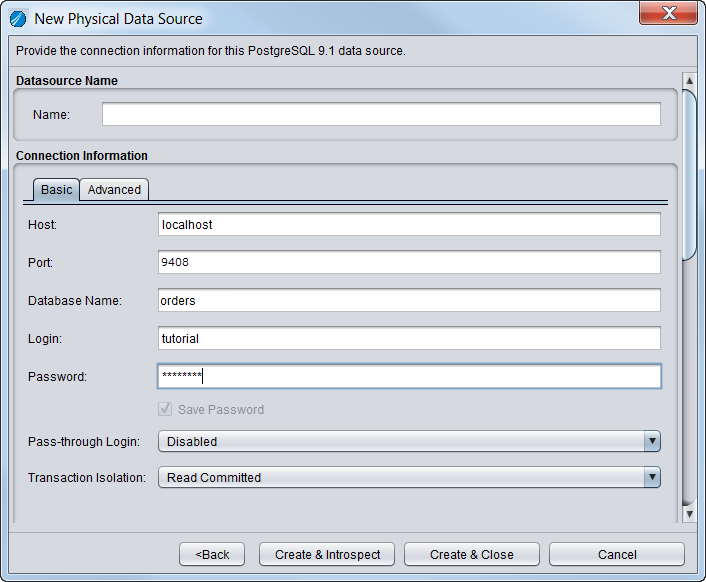Focus the Datasource Name field

[381, 114]
